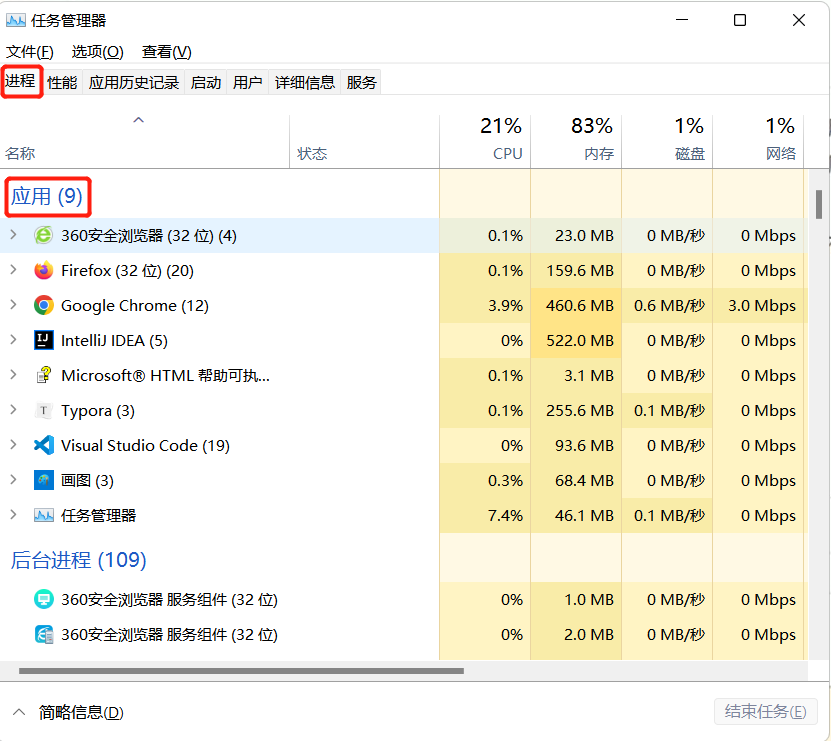This screenshot has width=831, height=741.
Task: Click the 0.6 MB/秒 disk cell
Action: pos(669,305)
